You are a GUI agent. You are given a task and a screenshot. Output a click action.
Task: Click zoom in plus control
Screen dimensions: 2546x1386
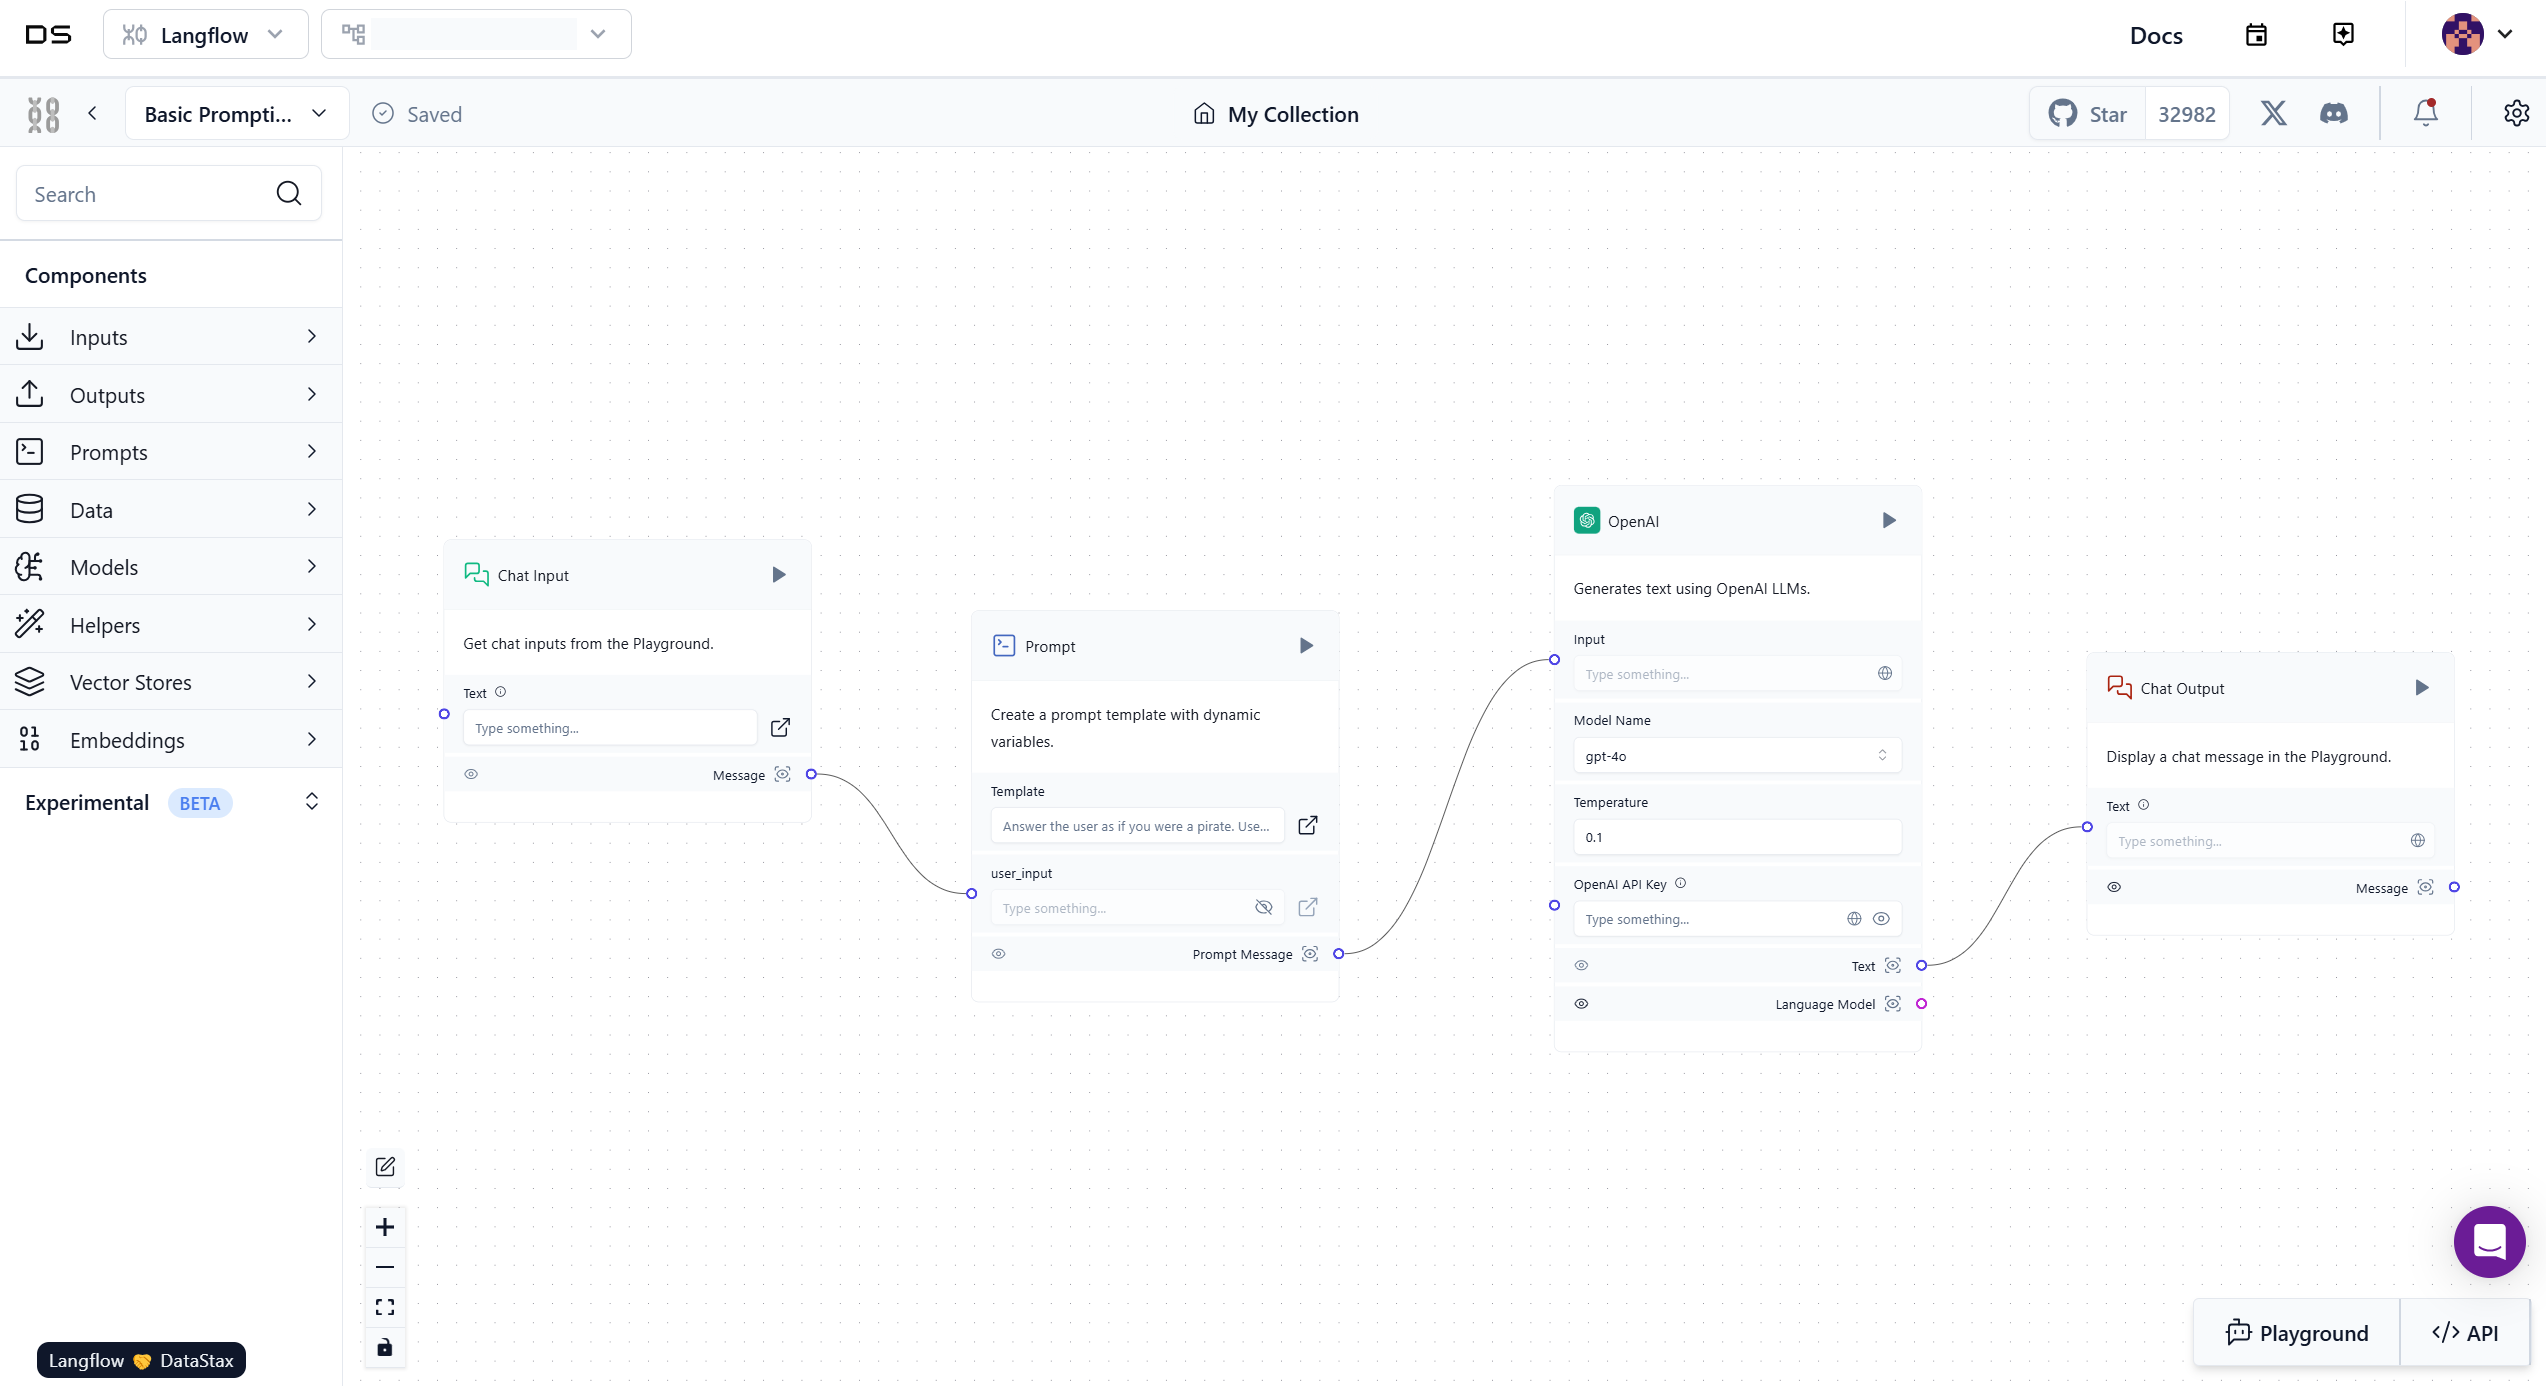coord(385,1227)
